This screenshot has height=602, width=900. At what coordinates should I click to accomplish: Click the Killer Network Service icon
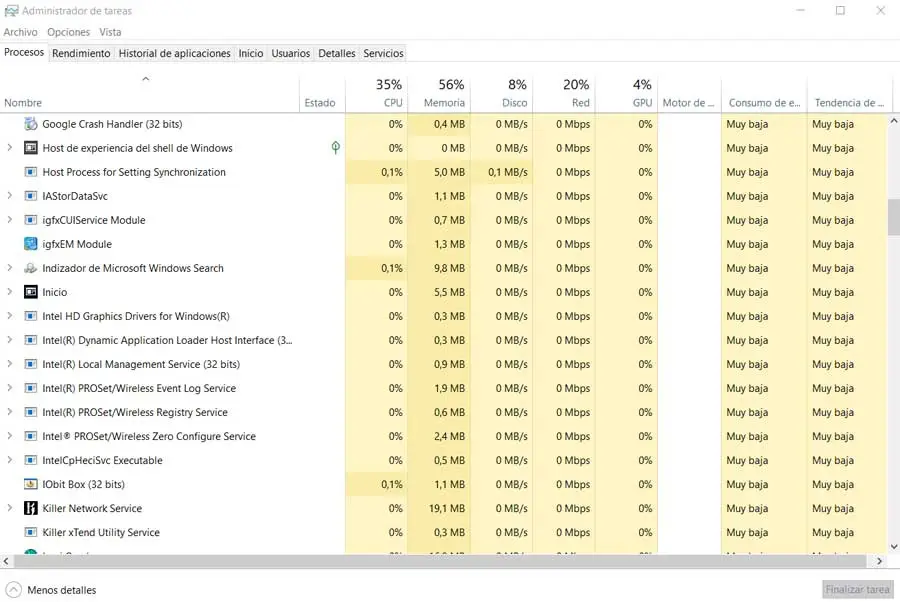(x=30, y=508)
